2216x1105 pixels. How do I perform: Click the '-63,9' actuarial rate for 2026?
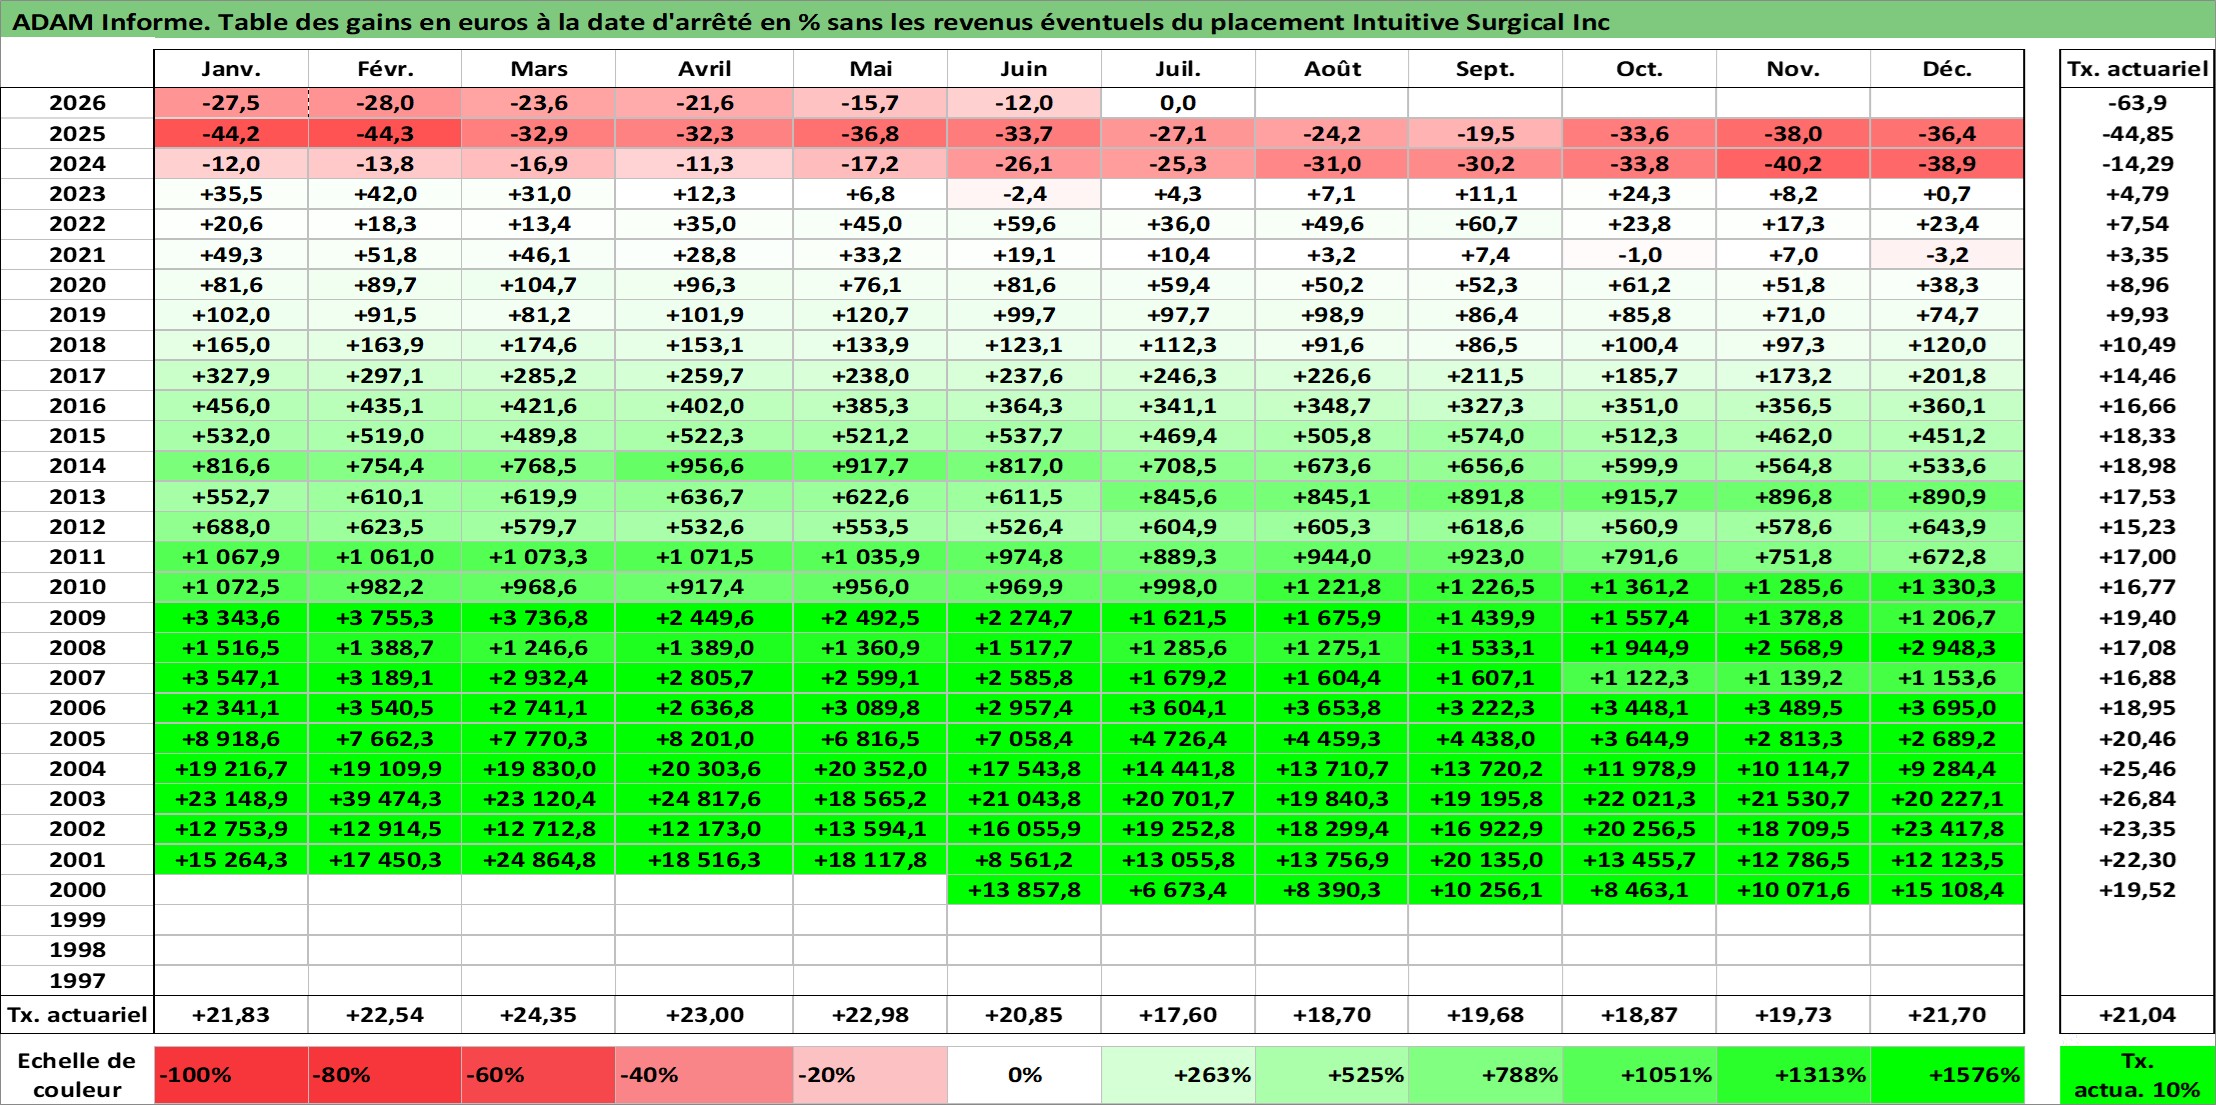pos(2137,103)
